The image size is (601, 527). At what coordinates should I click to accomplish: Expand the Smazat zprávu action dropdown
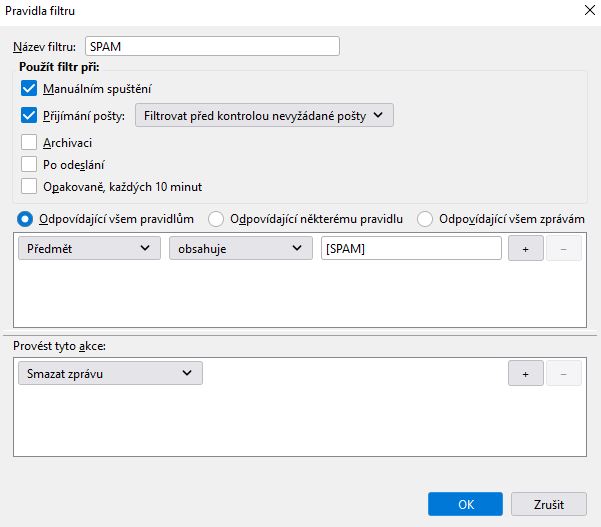click(x=110, y=373)
